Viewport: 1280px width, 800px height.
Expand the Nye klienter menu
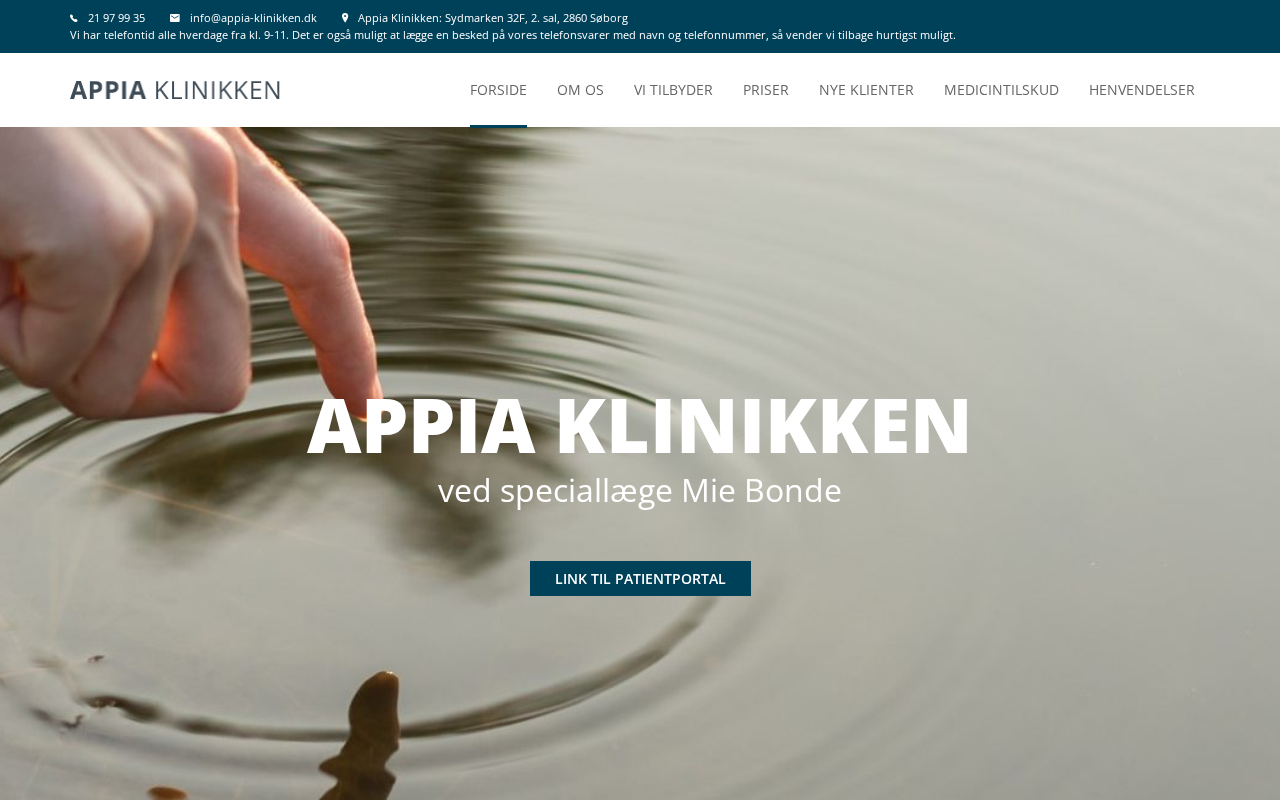tap(866, 90)
